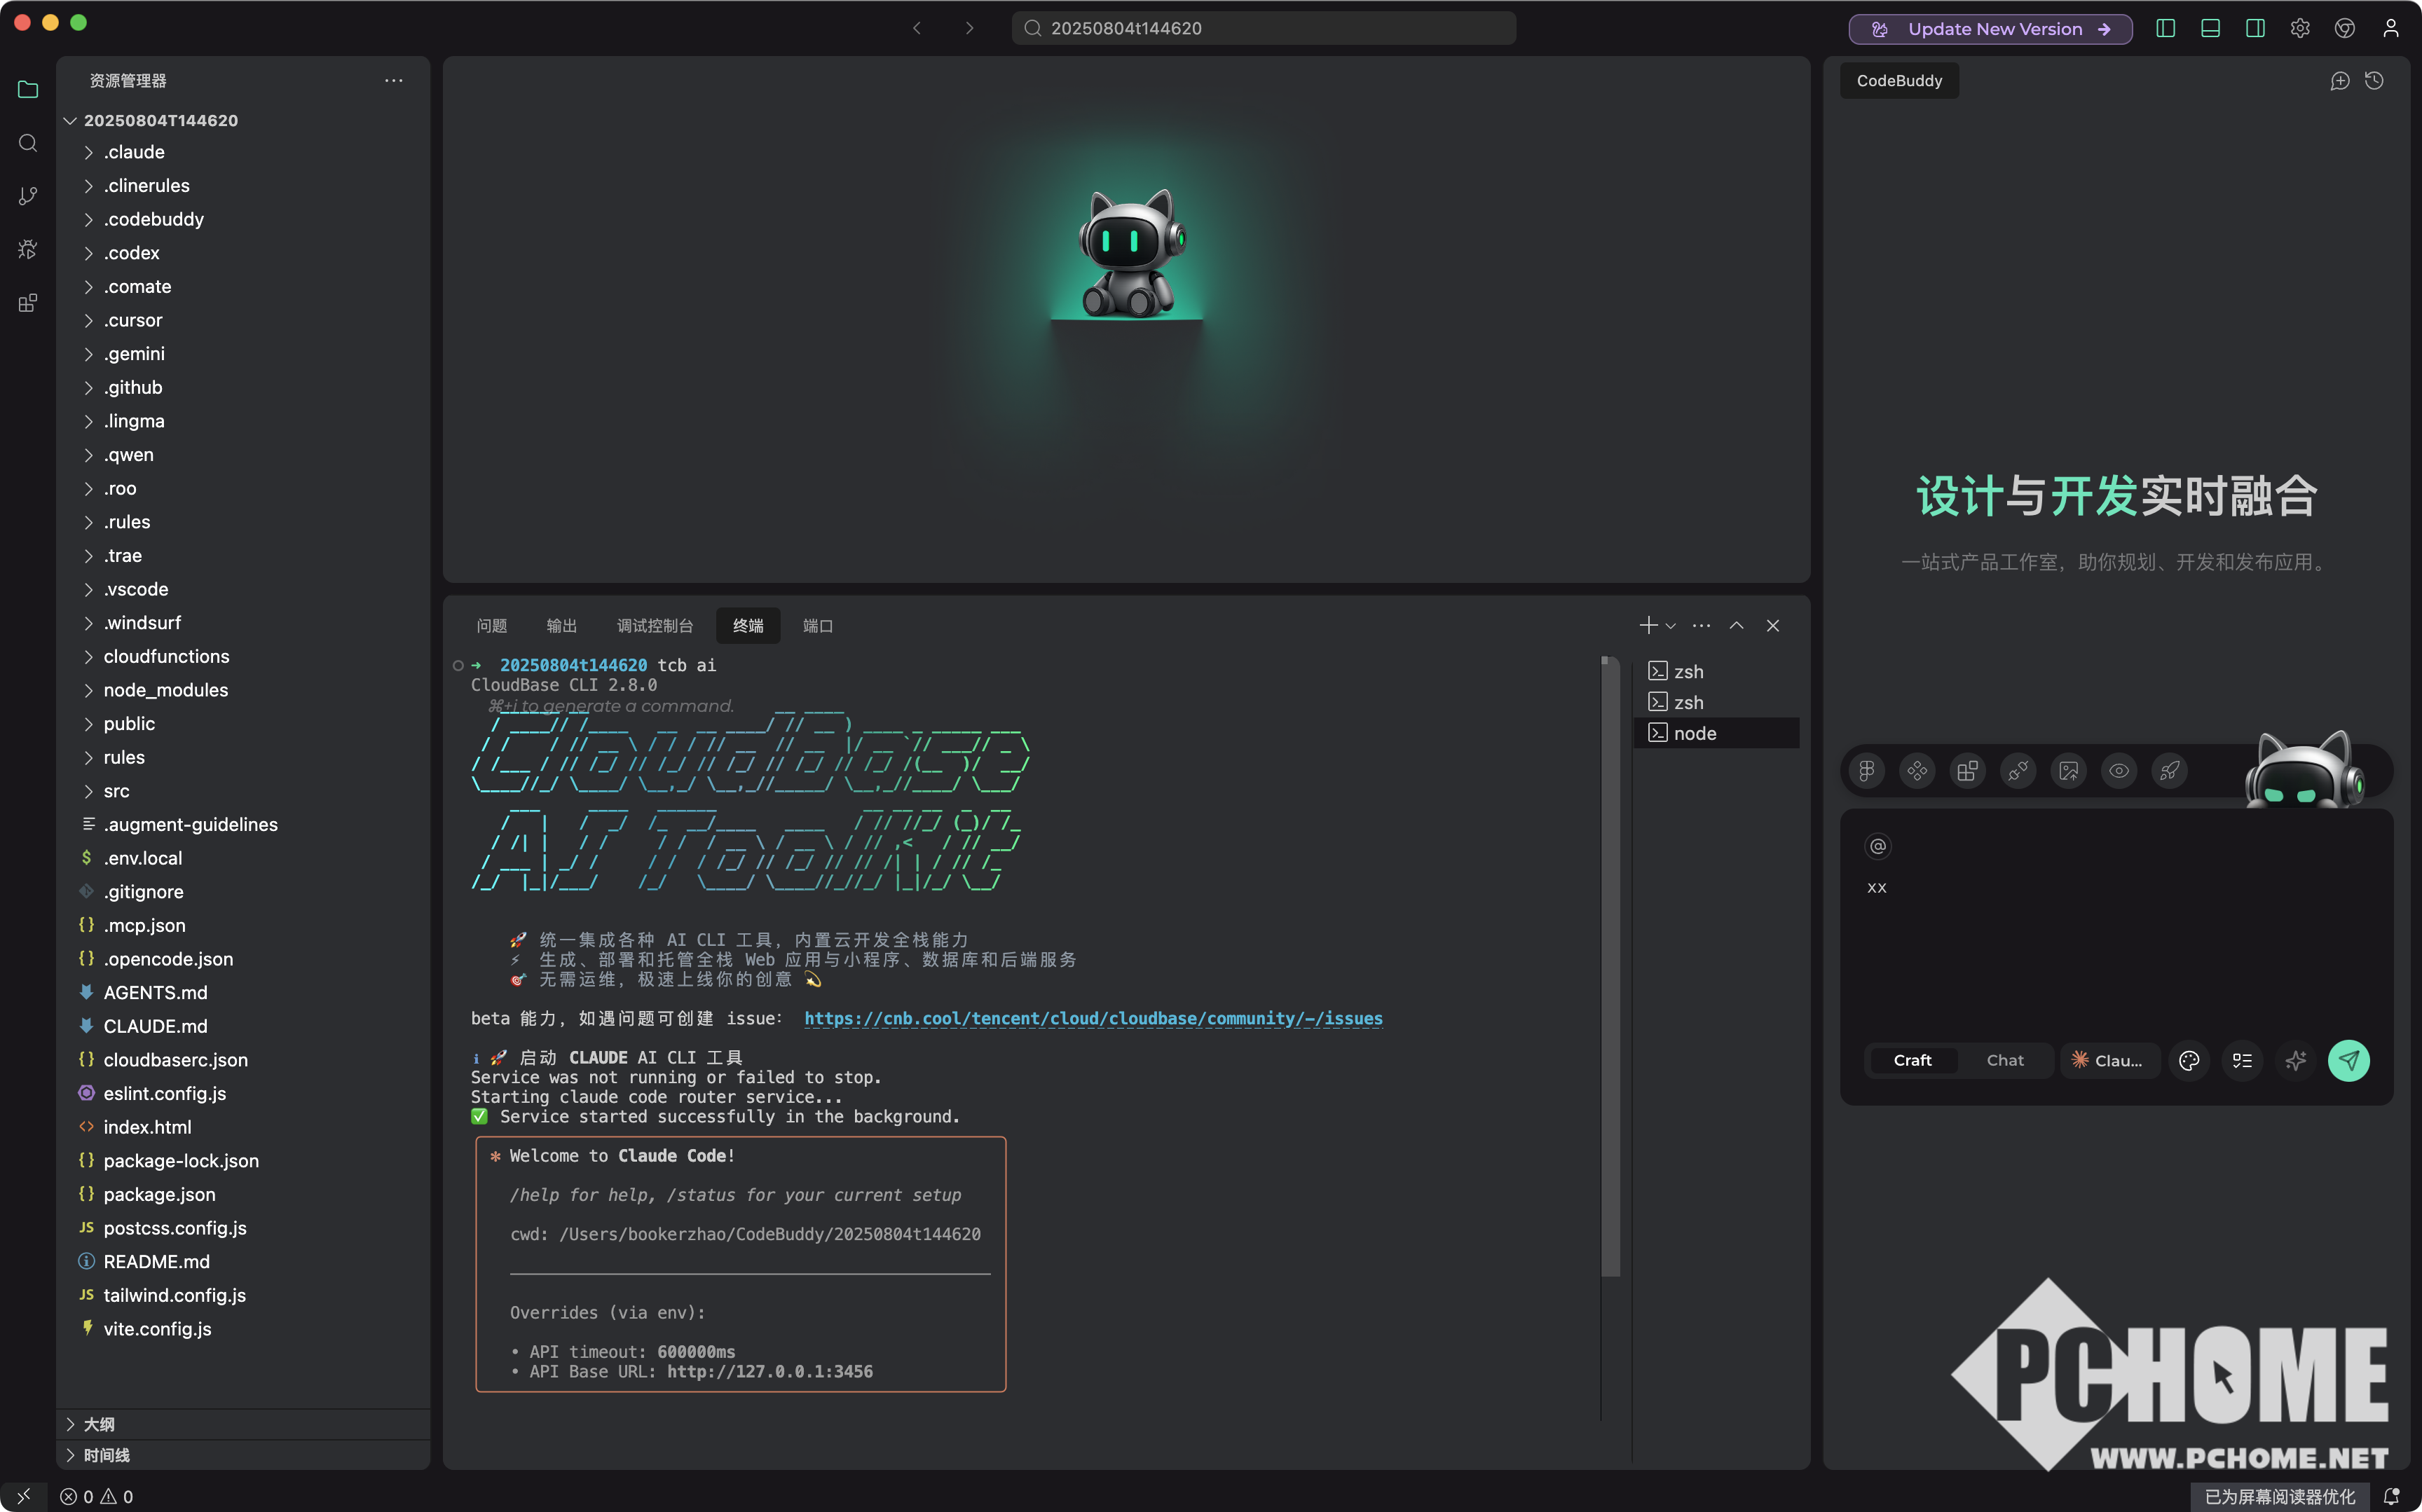Toggle the primary side bar layout button
The image size is (2422, 1512).
(2165, 29)
